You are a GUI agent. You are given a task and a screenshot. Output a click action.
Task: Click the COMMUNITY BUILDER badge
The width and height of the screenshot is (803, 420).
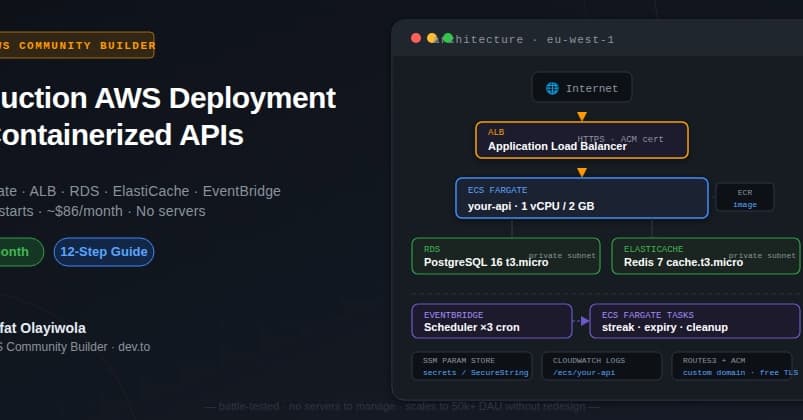click(77, 45)
